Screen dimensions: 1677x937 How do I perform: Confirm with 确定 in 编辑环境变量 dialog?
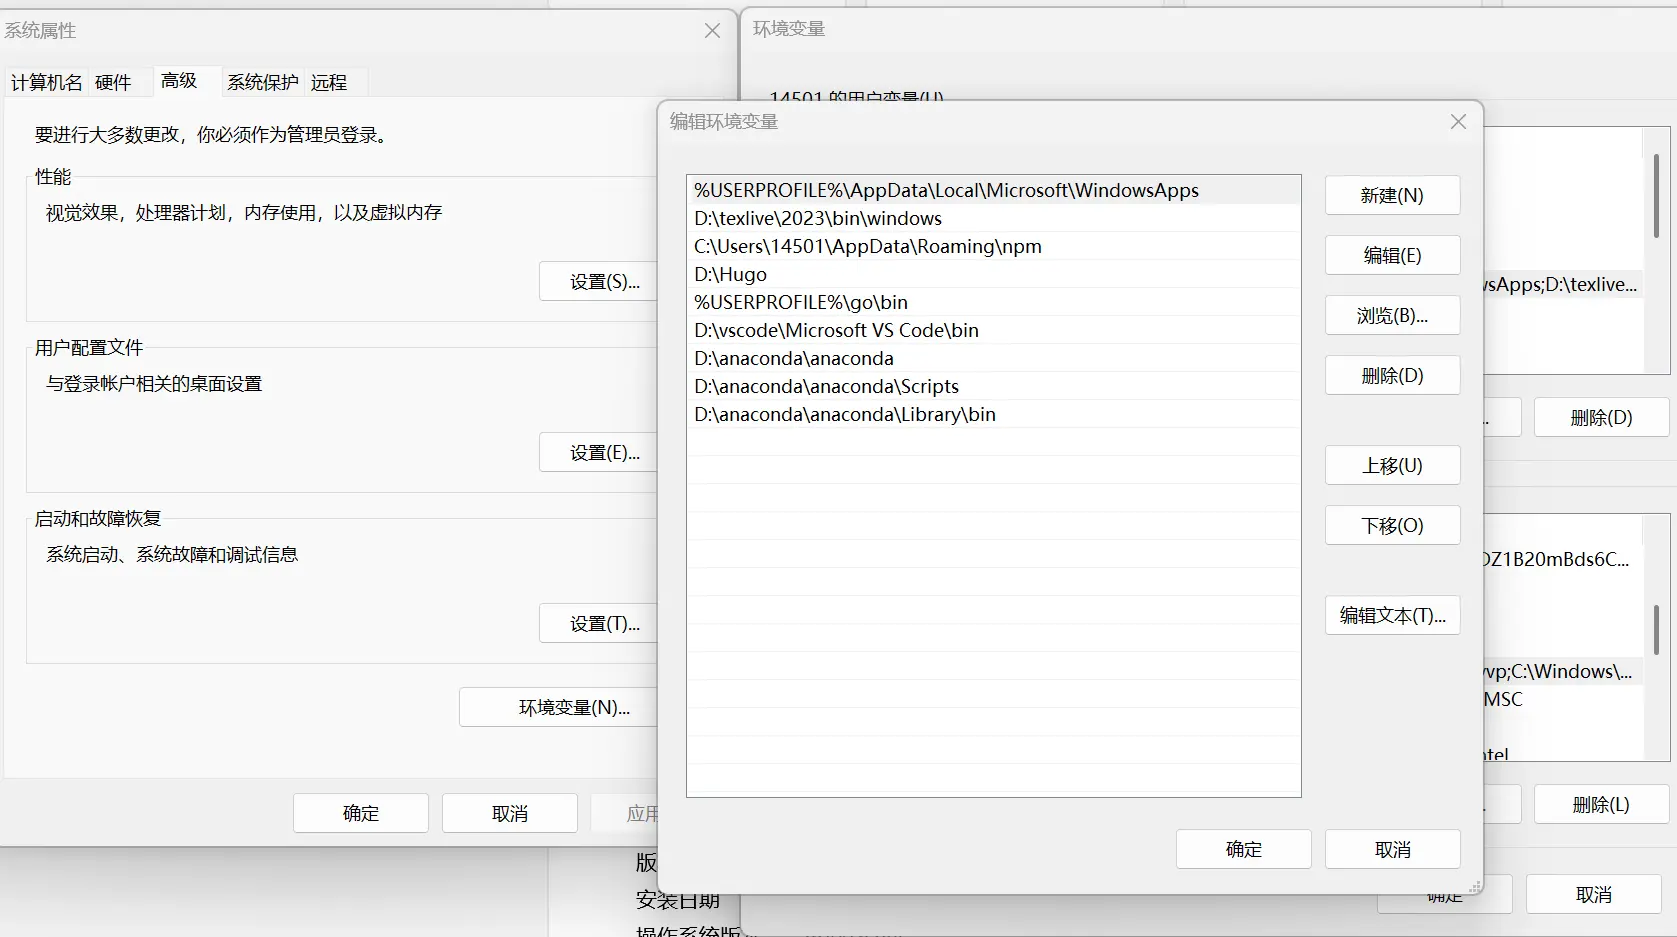[1243, 849]
